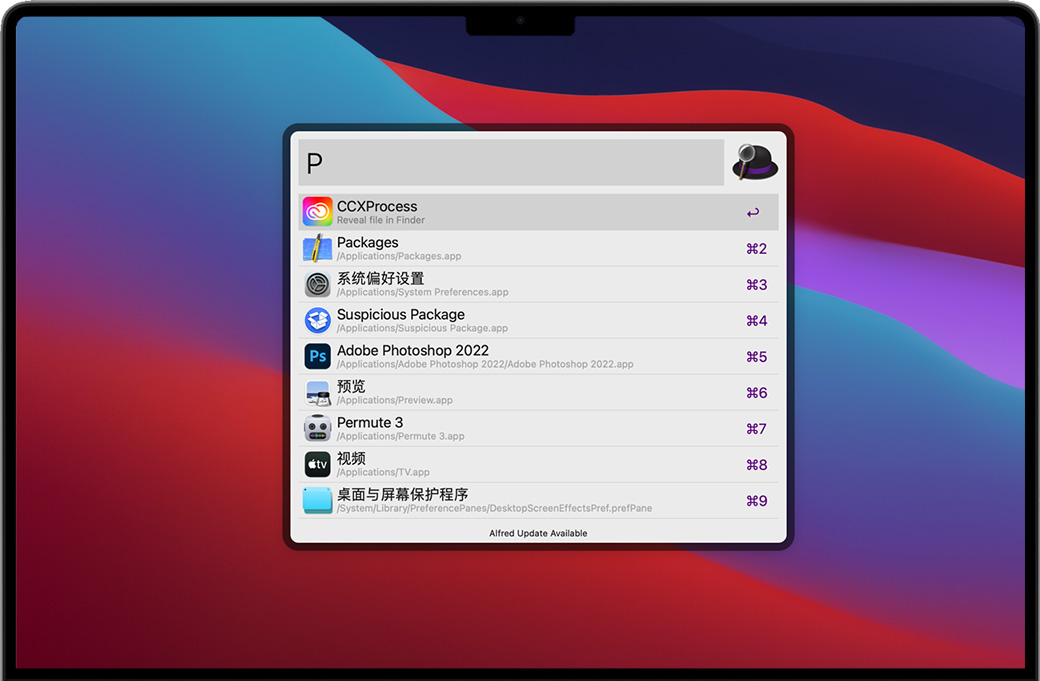Click the /Applications/Preview.app path
This screenshot has width=1040, height=681.
(x=395, y=400)
